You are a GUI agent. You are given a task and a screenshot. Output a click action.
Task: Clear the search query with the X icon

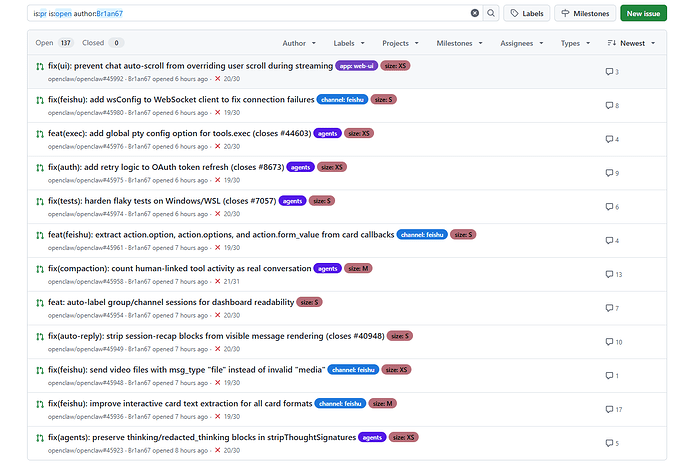tap(474, 13)
